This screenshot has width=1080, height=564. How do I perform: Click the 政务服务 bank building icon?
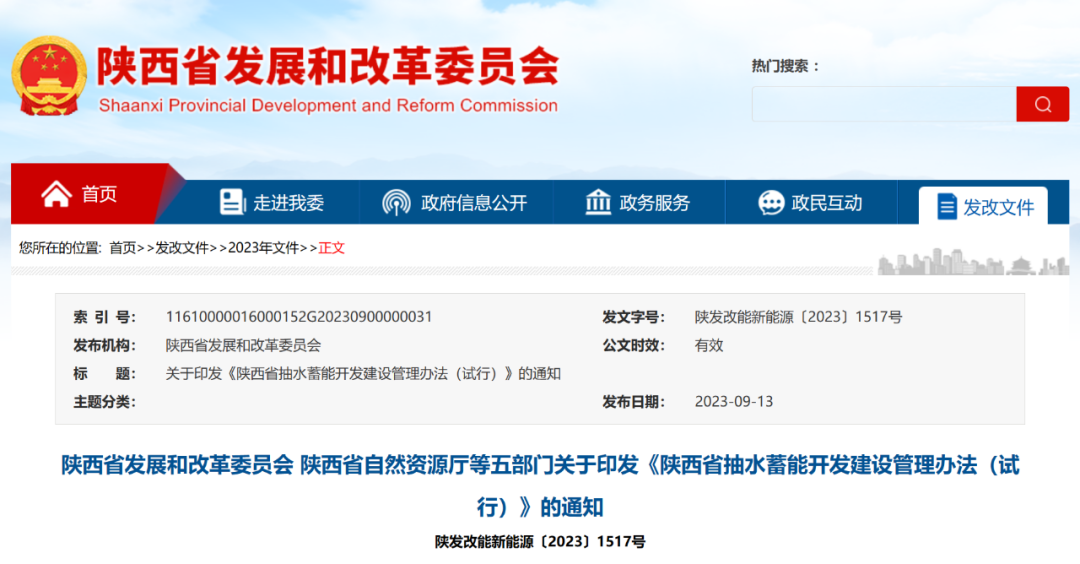pyautogui.click(x=598, y=203)
